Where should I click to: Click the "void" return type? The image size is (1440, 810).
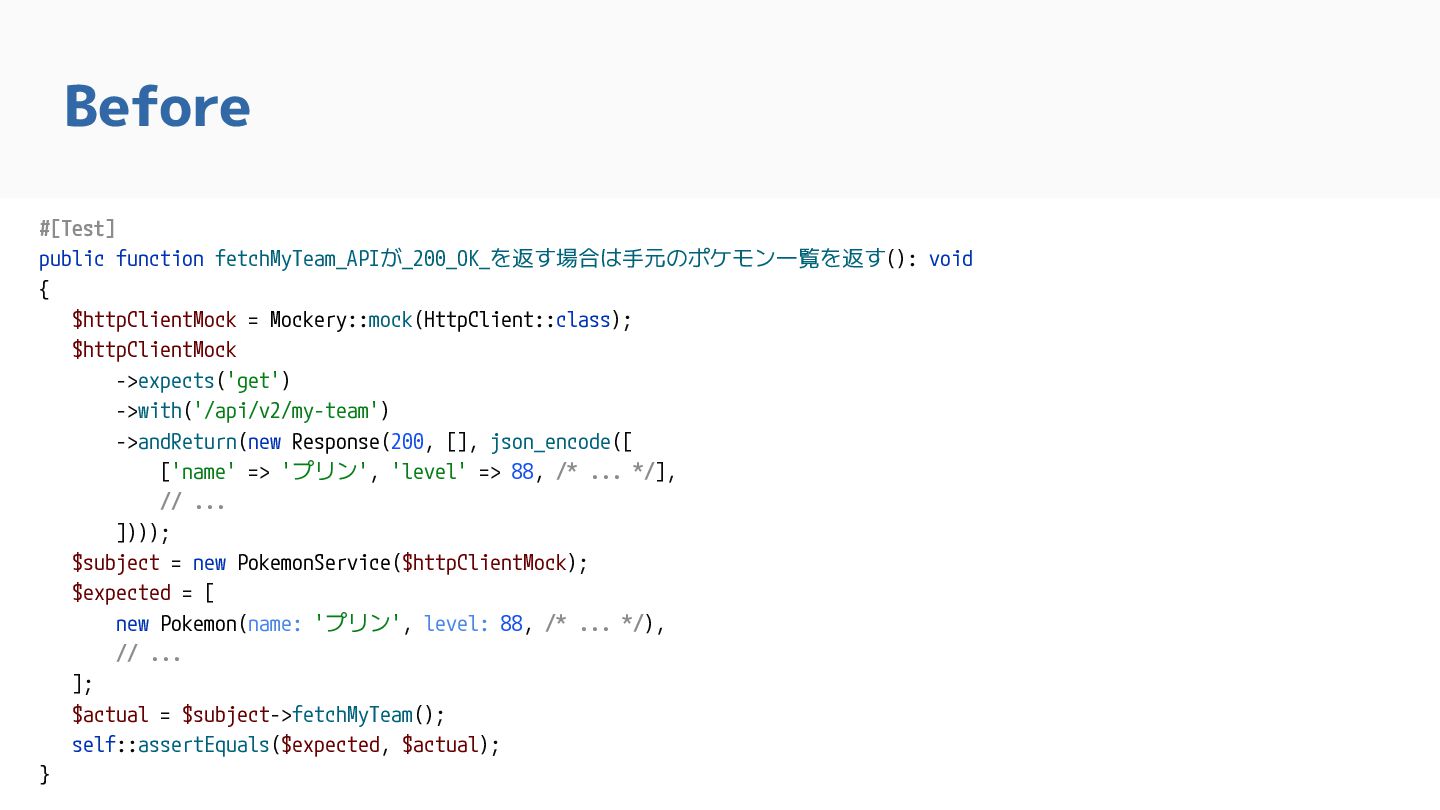950,259
